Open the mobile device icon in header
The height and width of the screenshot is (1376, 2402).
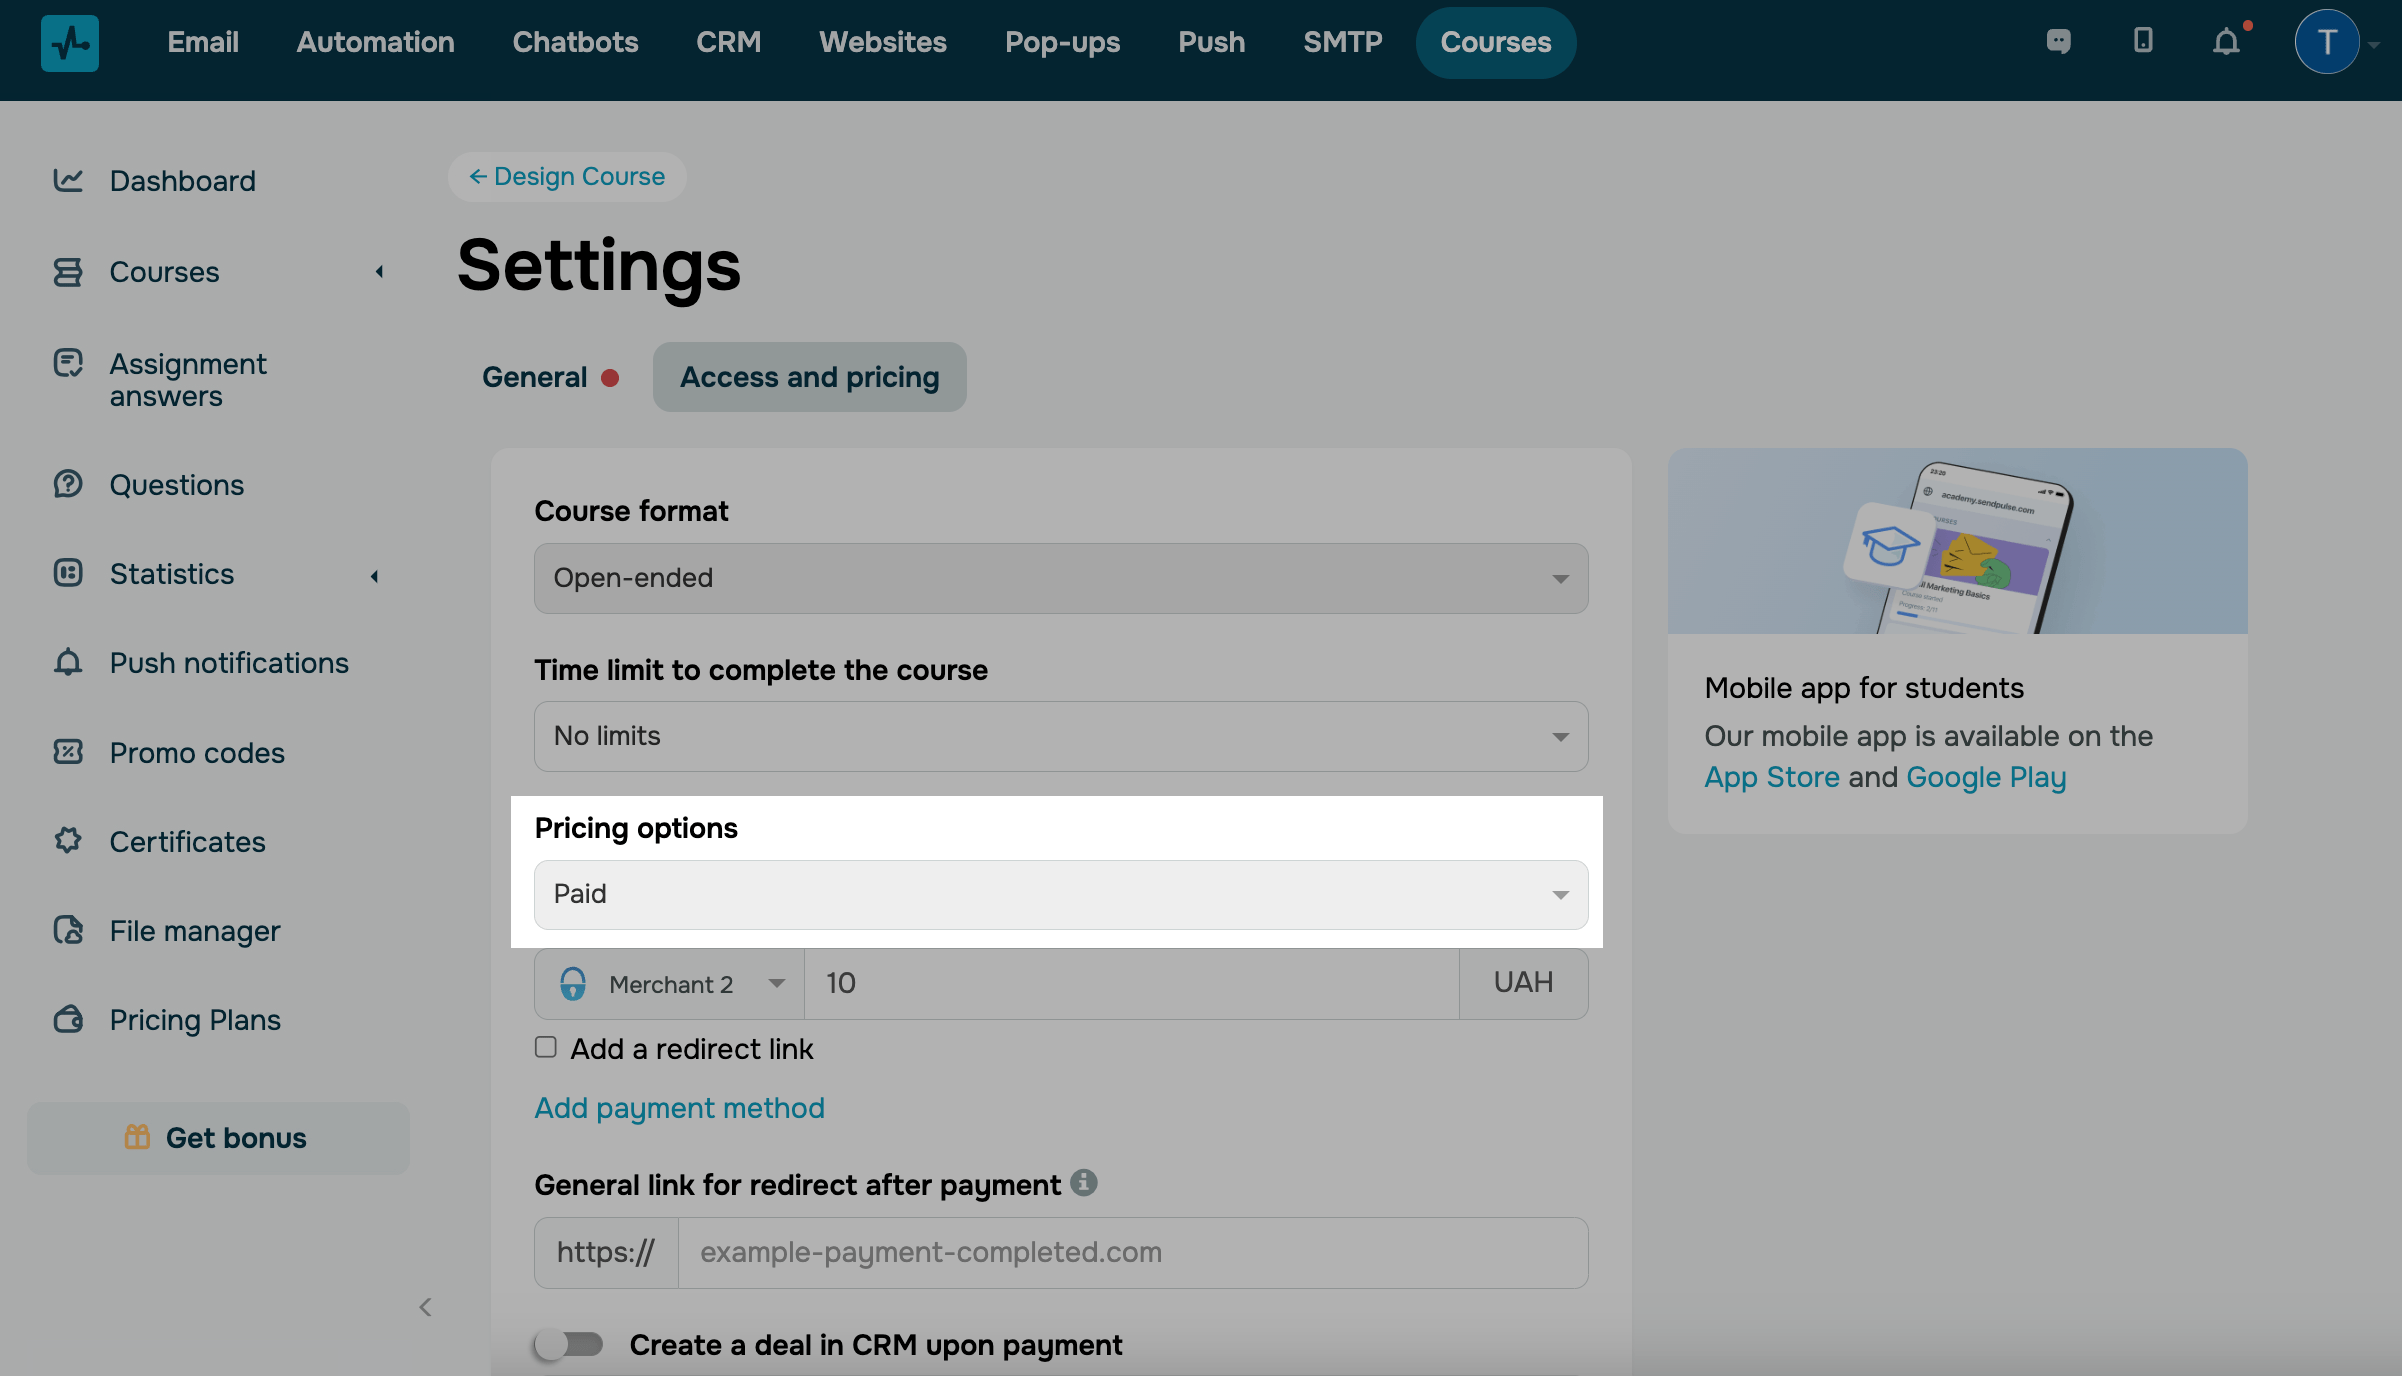point(2142,41)
